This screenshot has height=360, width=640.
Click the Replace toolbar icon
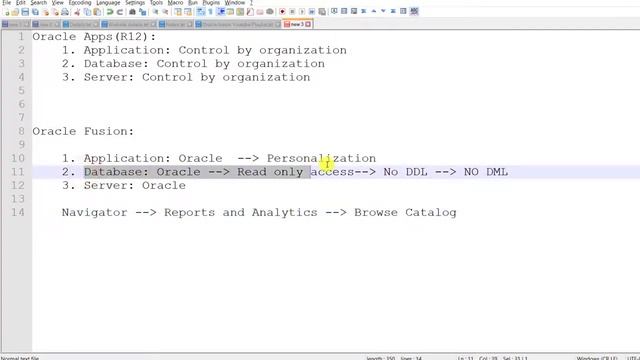142,12
